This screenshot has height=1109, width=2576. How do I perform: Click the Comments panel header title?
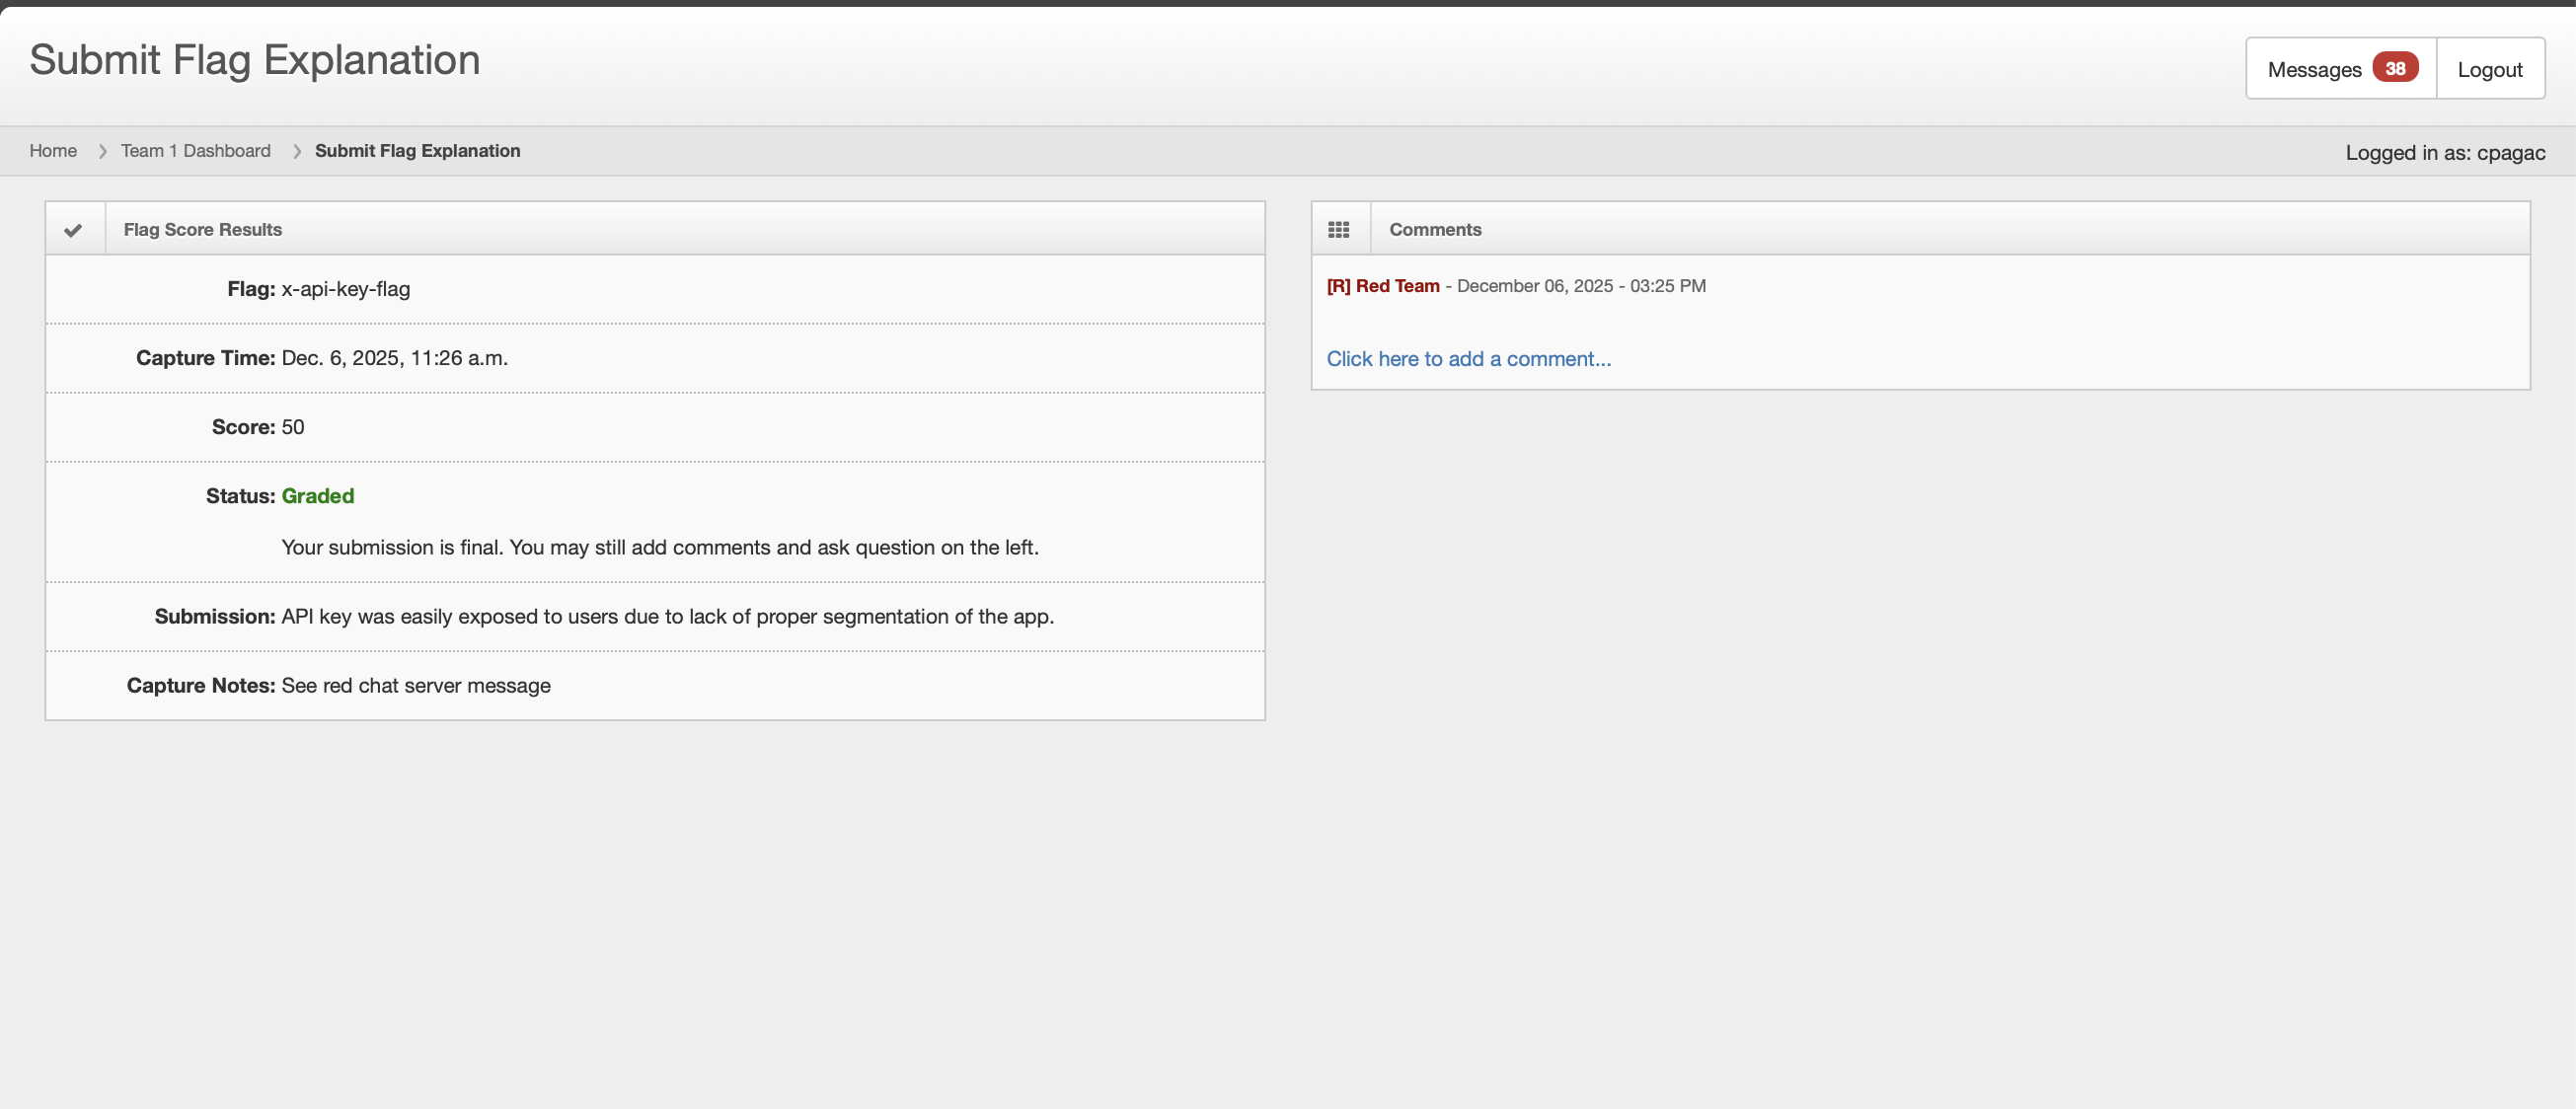[1434, 230]
